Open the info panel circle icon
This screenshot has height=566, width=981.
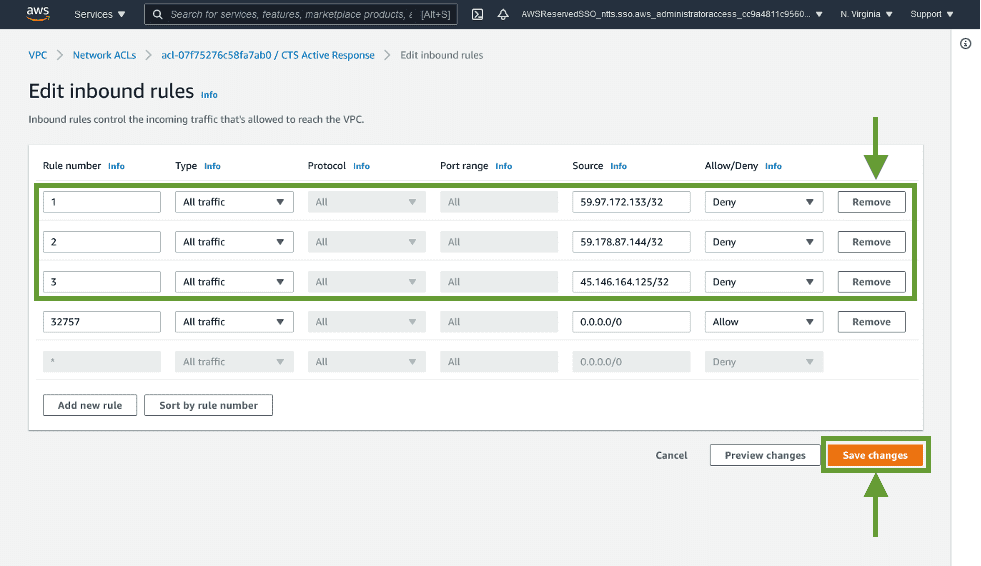click(x=965, y=43)
